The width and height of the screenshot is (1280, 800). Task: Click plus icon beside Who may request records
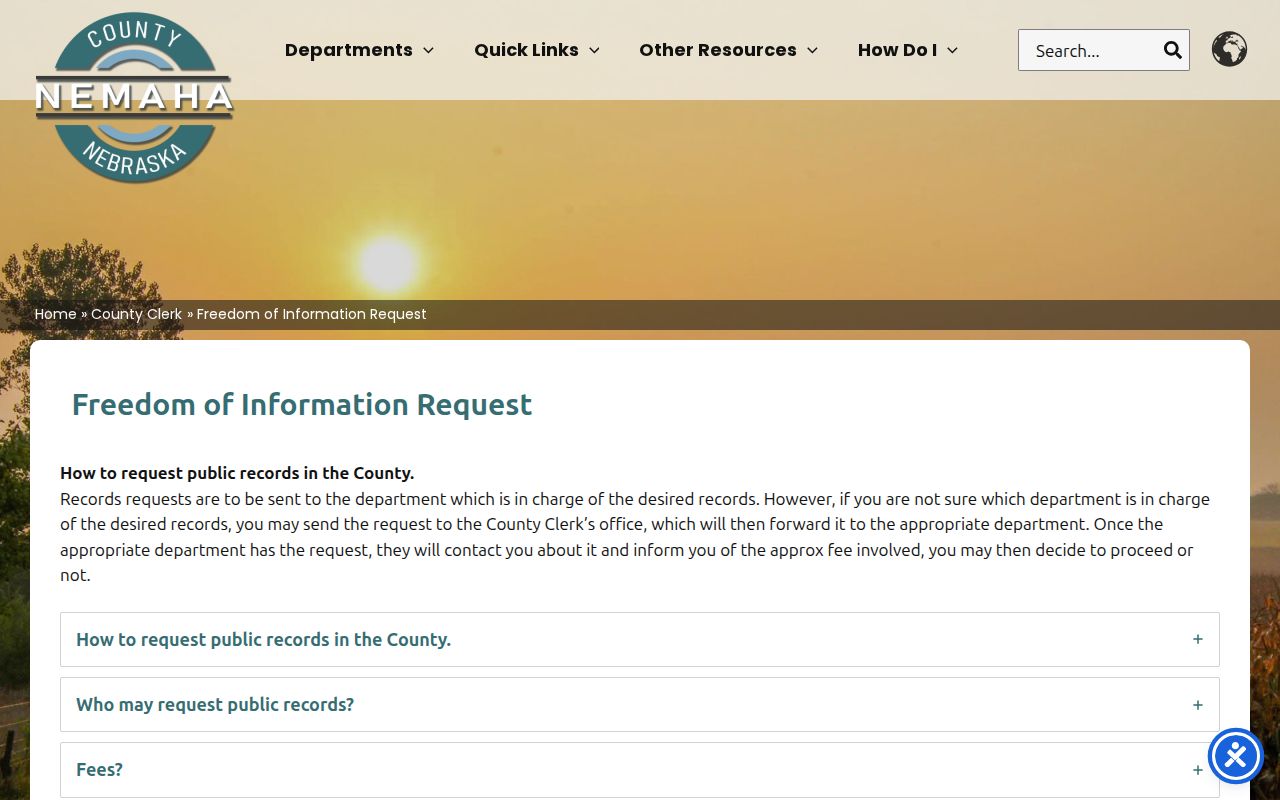(x=1197, y=705)
